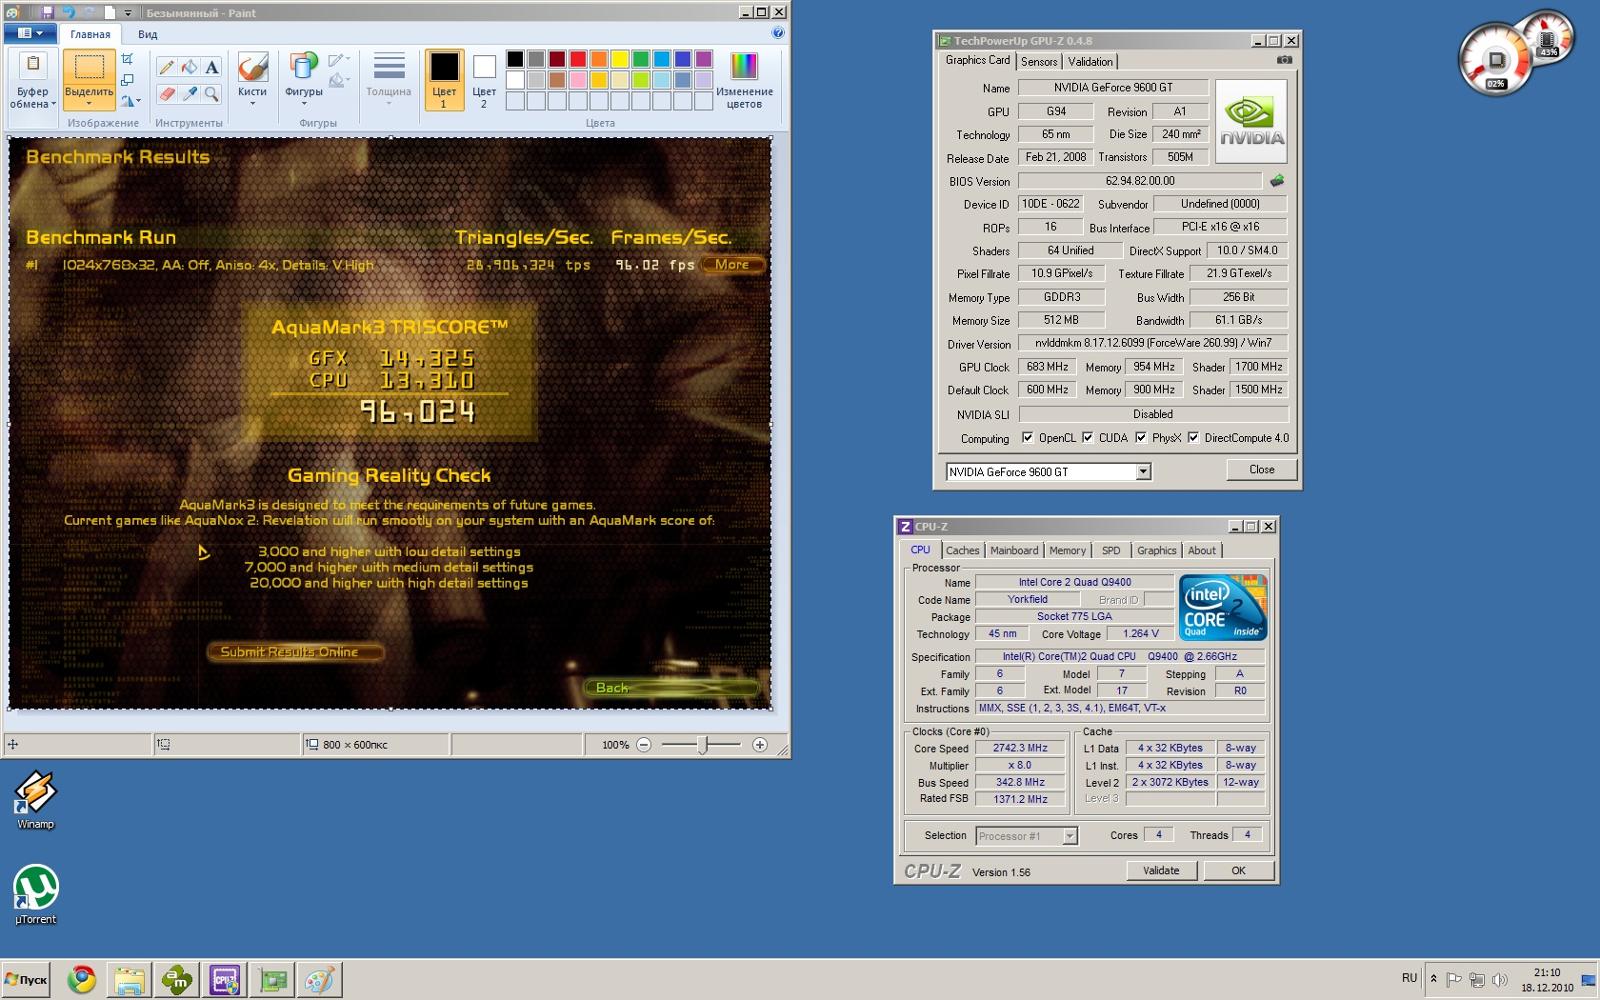Open the Paint application menu button
Image resolution: width=1600 pixels, height=1000 pixels.
pos(30,33)
